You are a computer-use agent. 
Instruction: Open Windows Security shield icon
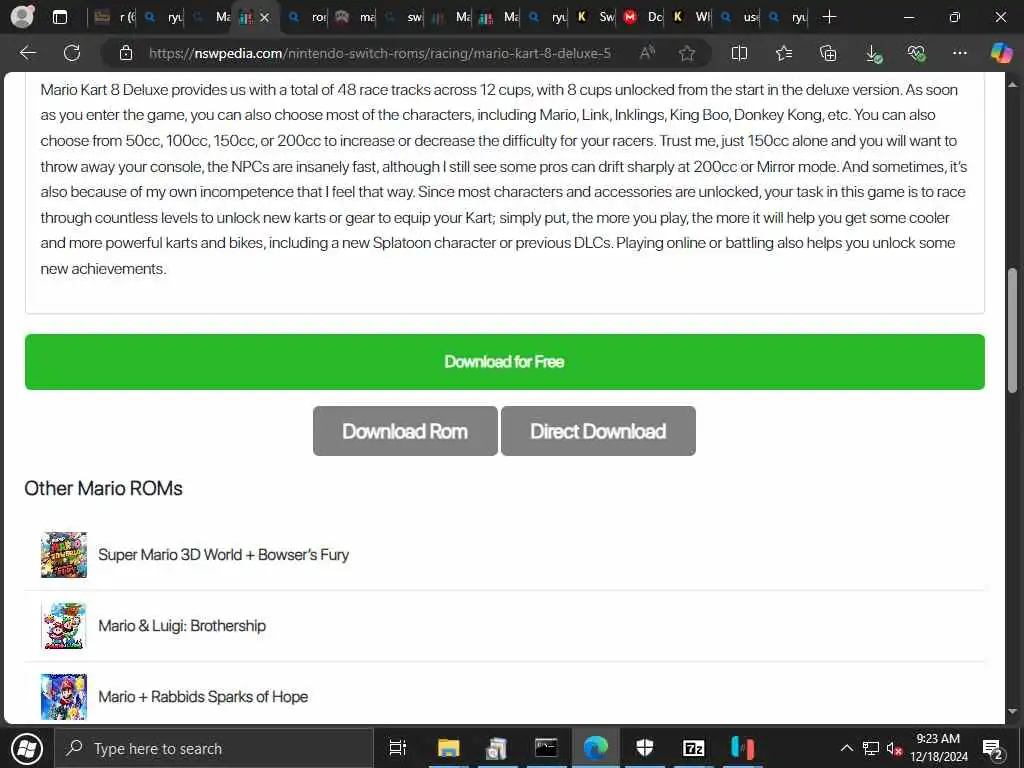(645, 748)
